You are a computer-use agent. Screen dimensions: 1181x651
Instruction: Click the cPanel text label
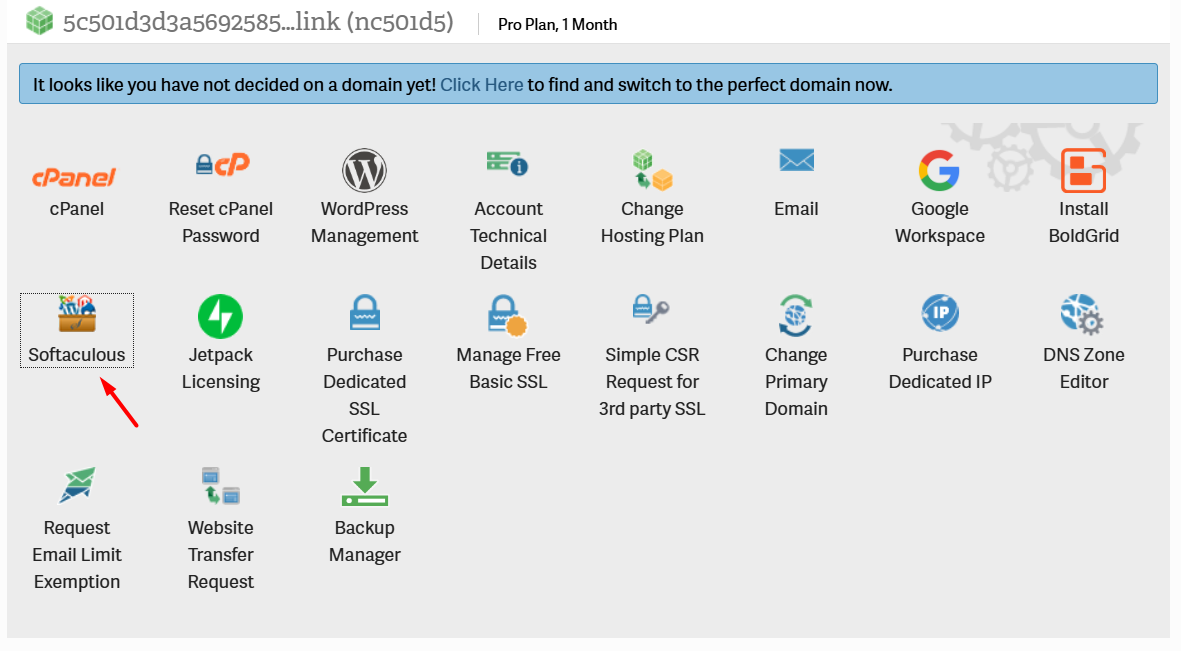[x=77, y=209]
